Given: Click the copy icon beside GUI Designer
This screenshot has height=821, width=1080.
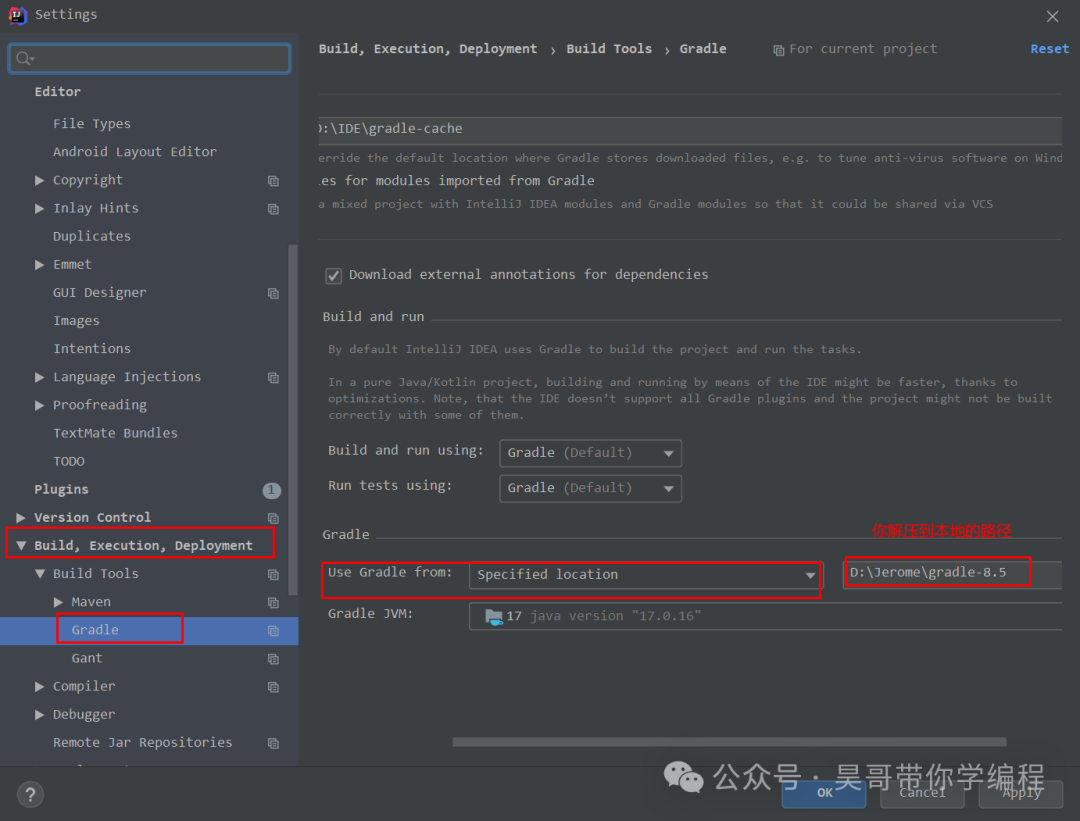Looking at the screenshot, I should click(273, 292).
